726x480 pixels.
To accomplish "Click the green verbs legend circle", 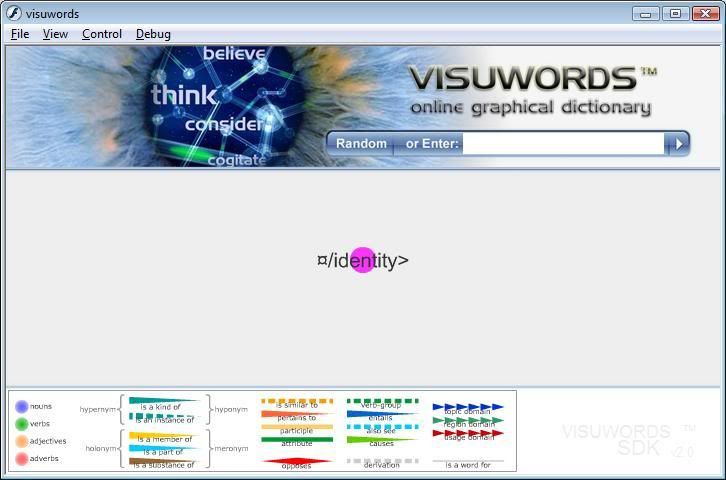I will 21,424.
